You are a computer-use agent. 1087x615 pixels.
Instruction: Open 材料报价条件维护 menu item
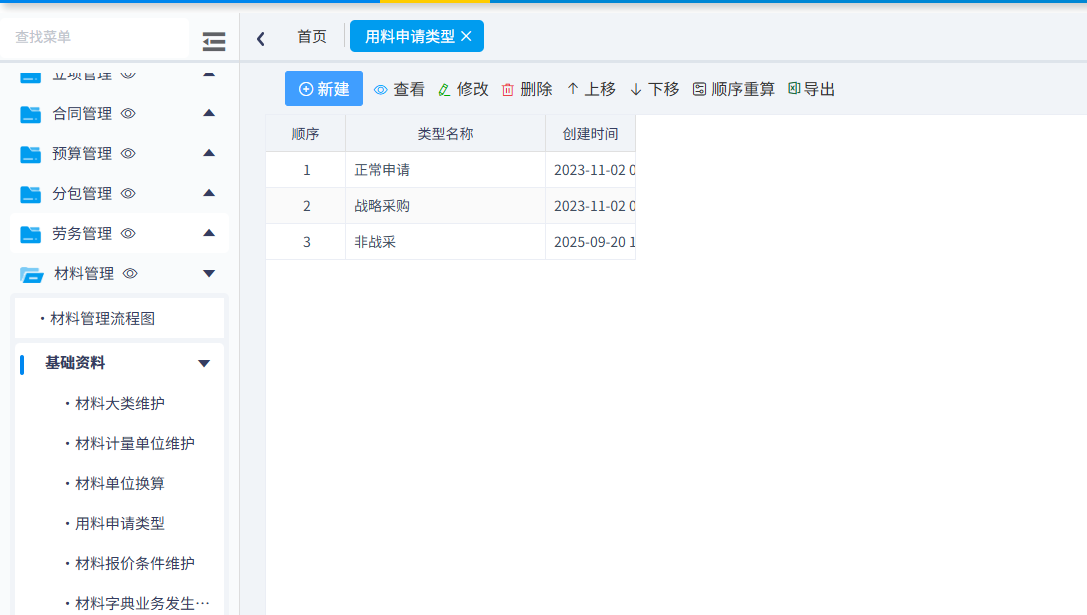[x=134, y=564]
